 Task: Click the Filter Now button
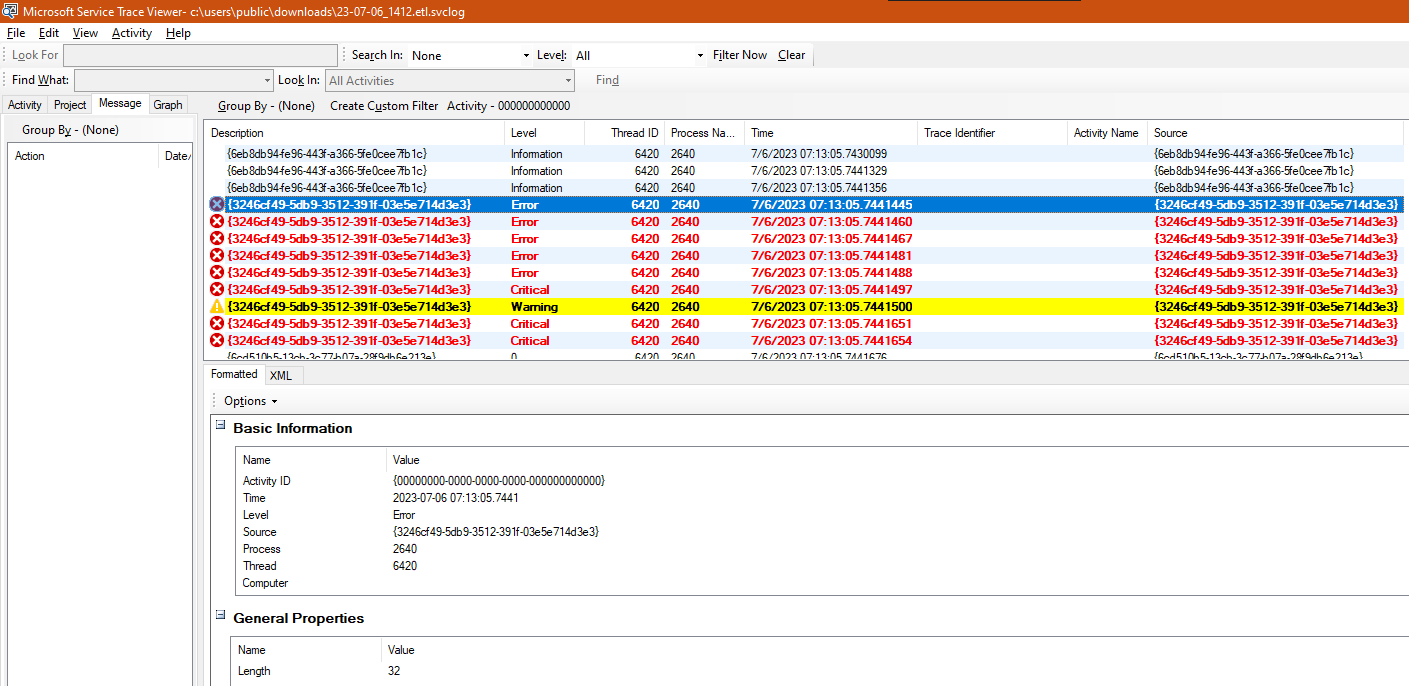point(740,55)
